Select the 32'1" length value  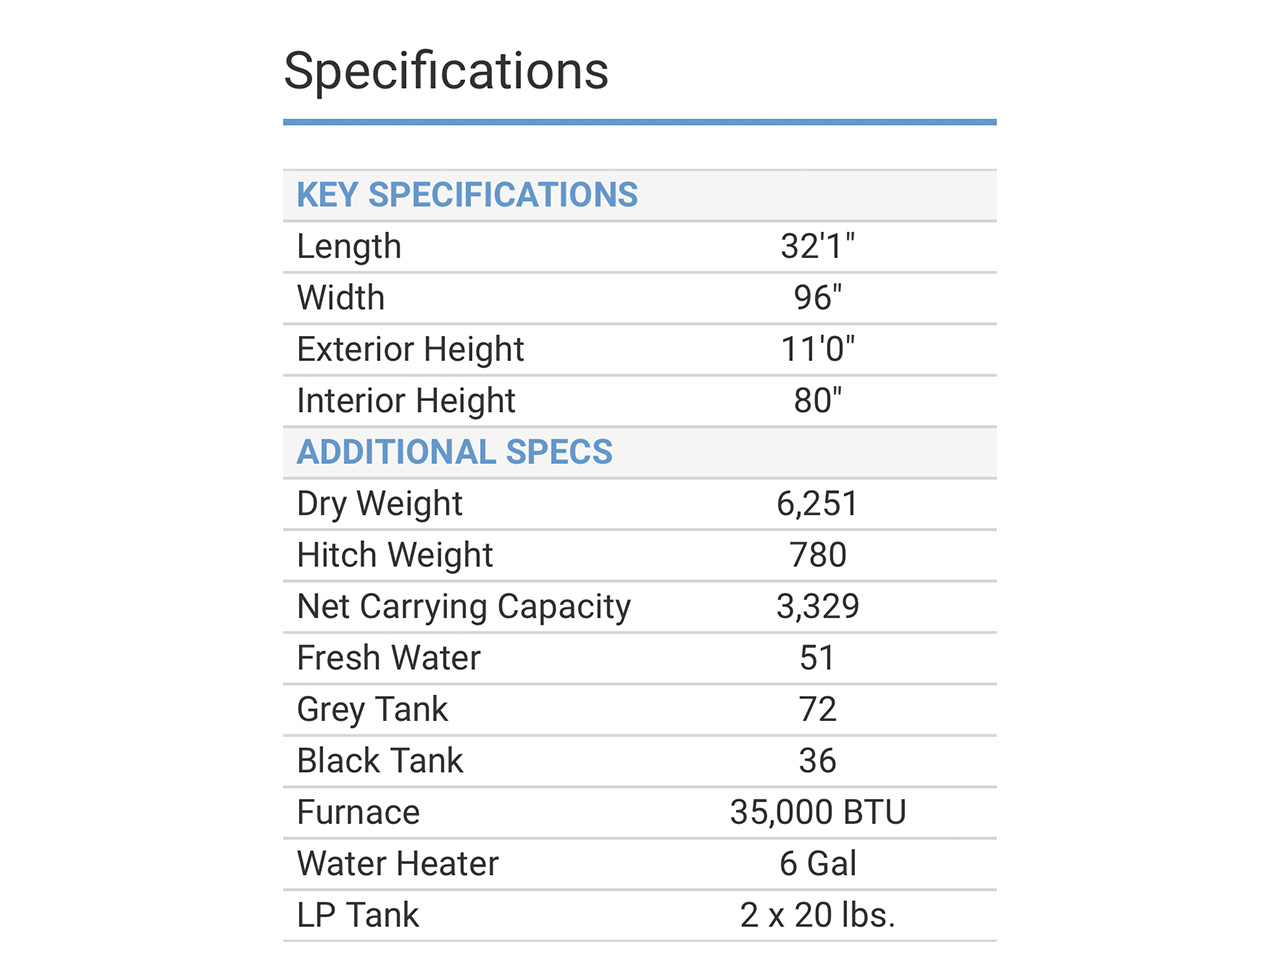(x=817, y=247)
